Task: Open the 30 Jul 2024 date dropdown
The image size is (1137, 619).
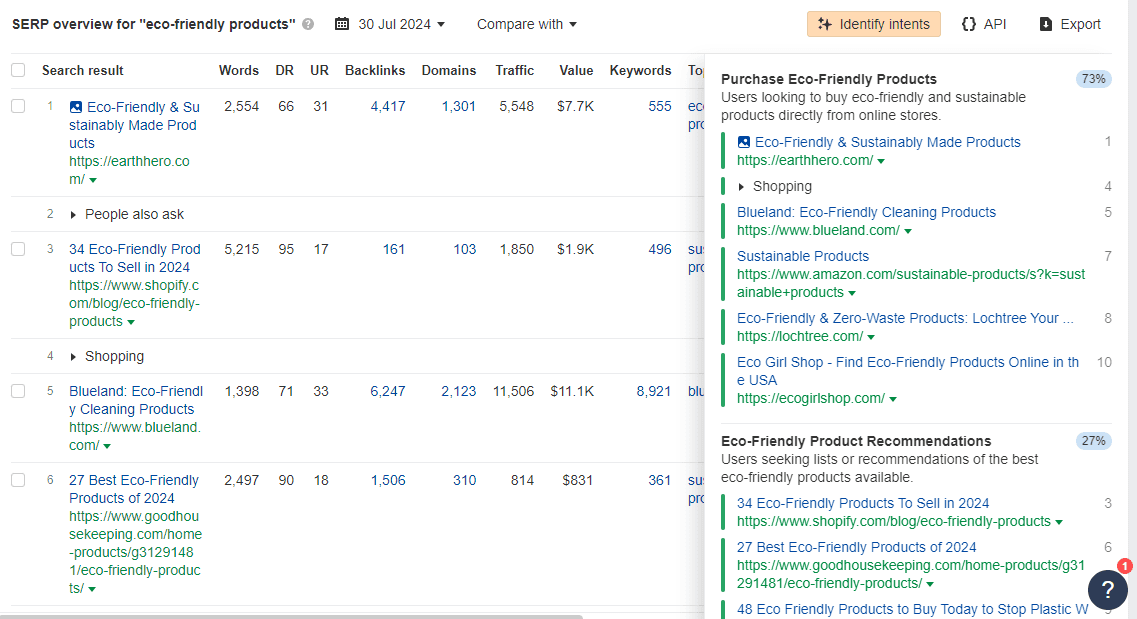Action: click(401, 24)
